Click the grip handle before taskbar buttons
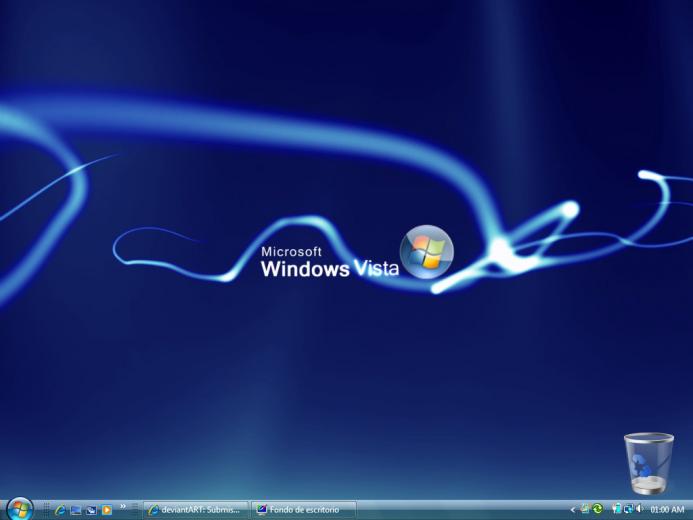Image resolution: width=693 pixels, height=520 pixels. tap(135, 510)
